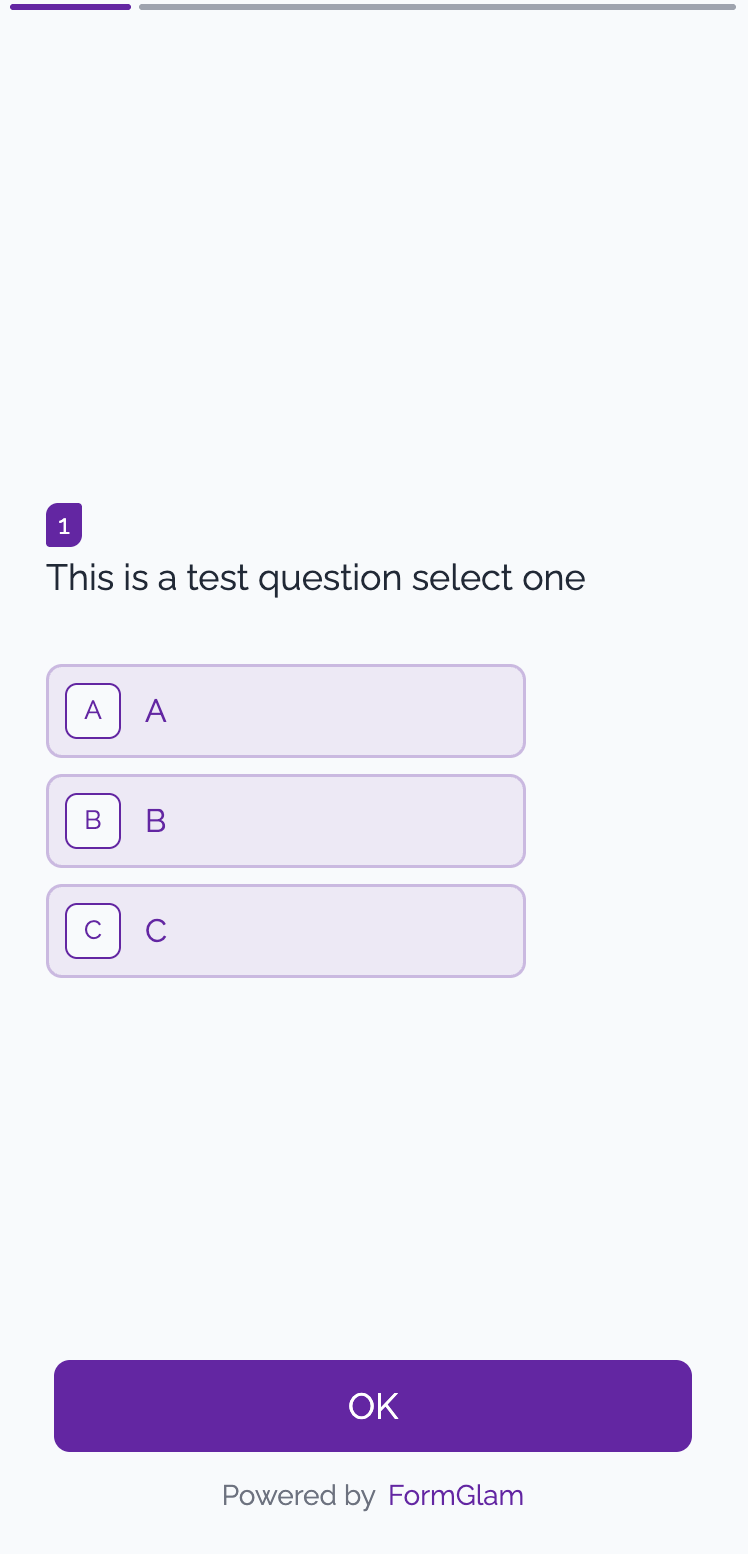748x1554 pixels.
Task: Click the large "B" option label text
Action: point(156,821)
